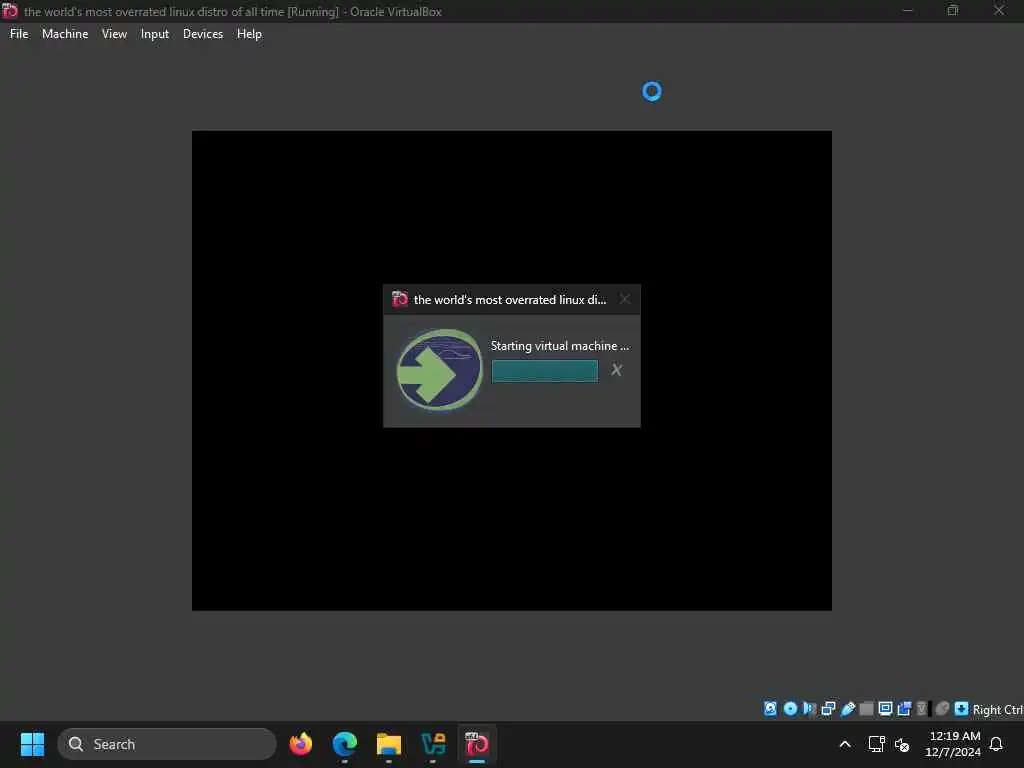This screenshot has height=768, width=1024.
Task: Launch Firefox from the taskbar
Action: [301, 744]
